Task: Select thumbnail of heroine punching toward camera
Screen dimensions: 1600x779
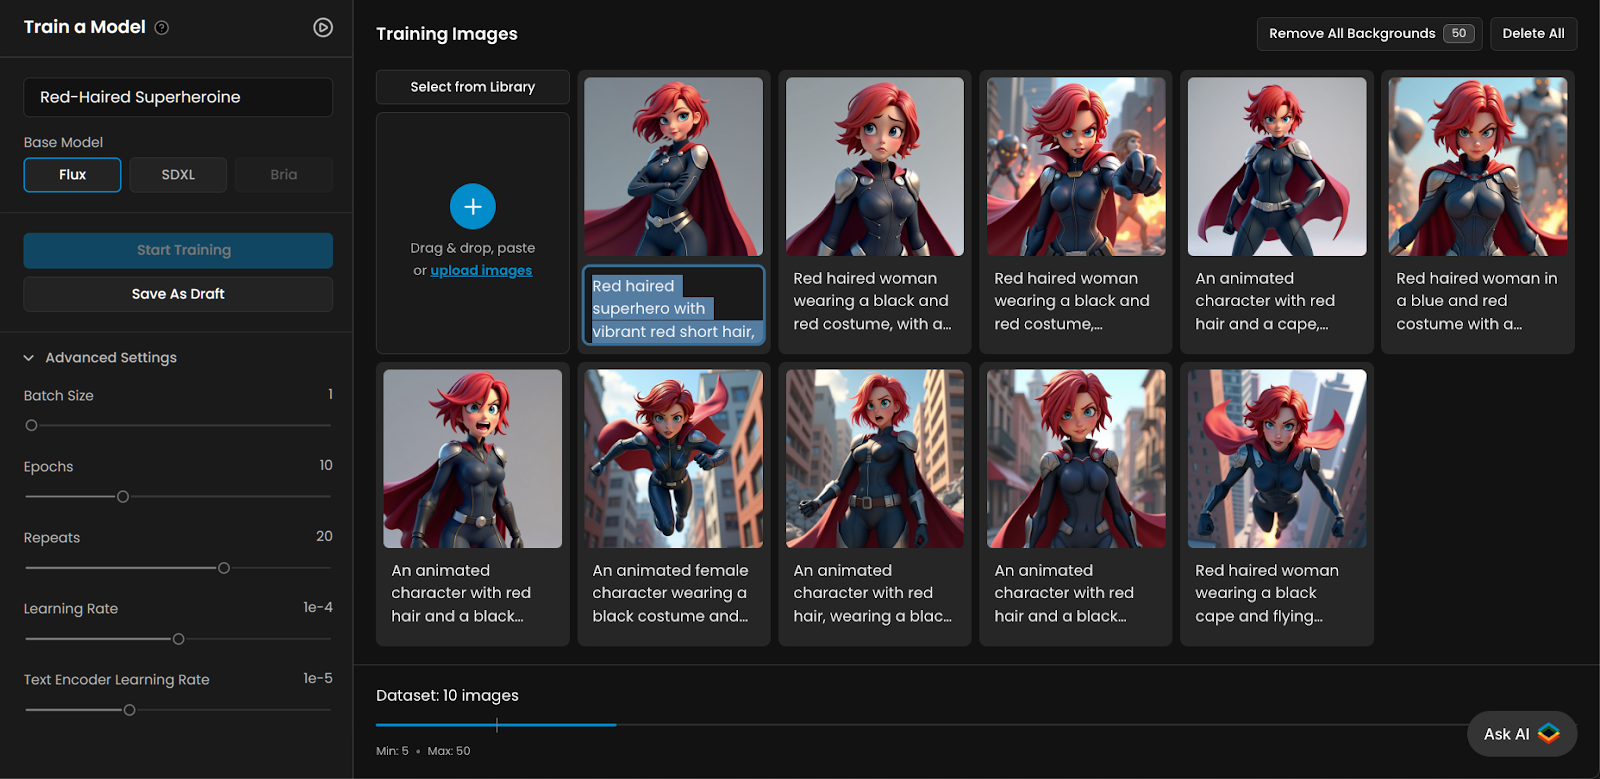Action: (1076, 167)
